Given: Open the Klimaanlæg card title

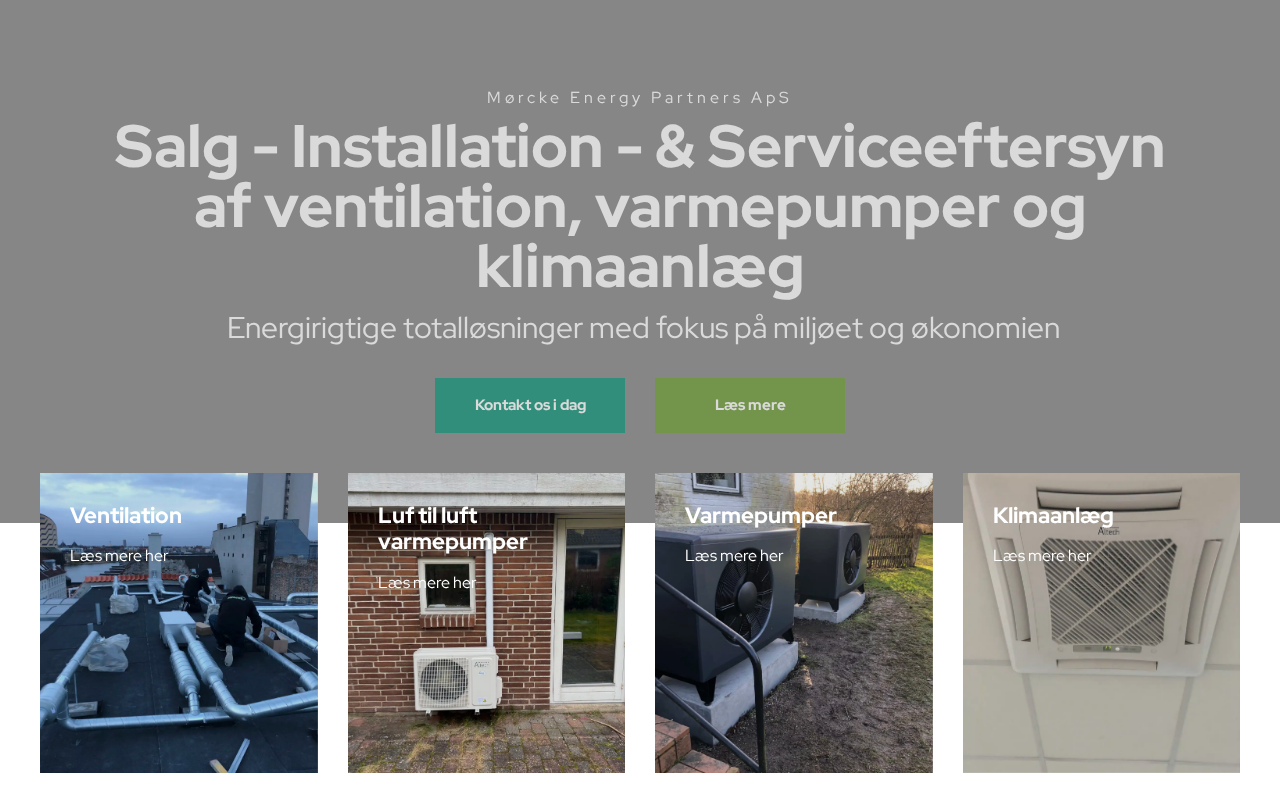Looking at the screenshot, I should [x=1053, y=516].
